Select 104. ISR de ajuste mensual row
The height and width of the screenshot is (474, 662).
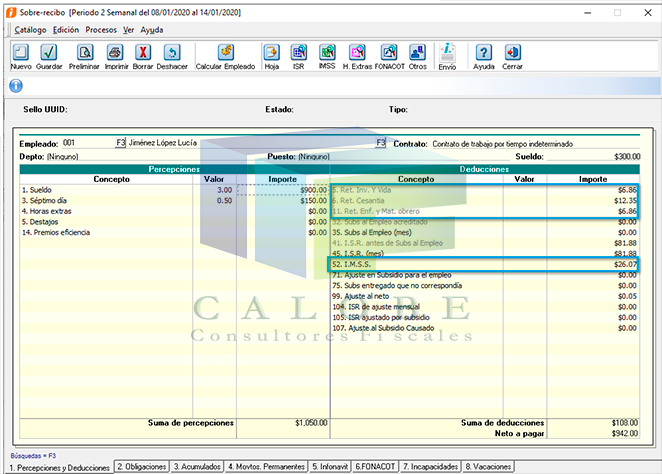pyautogui.click(x=485, y=306)
